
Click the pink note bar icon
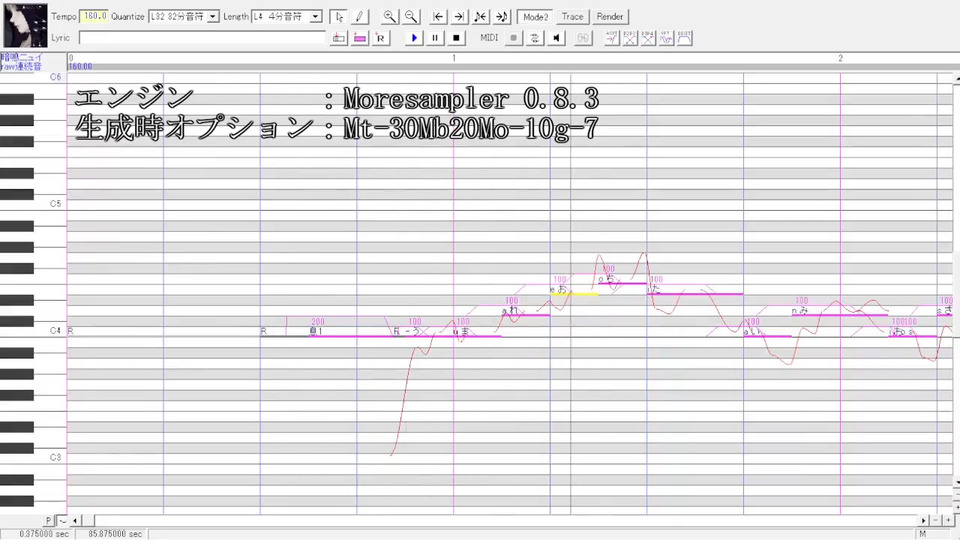coord(359,38)
